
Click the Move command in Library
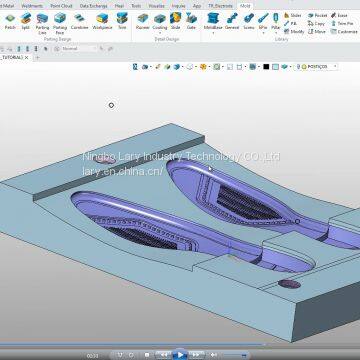click(x=317, y=32)
